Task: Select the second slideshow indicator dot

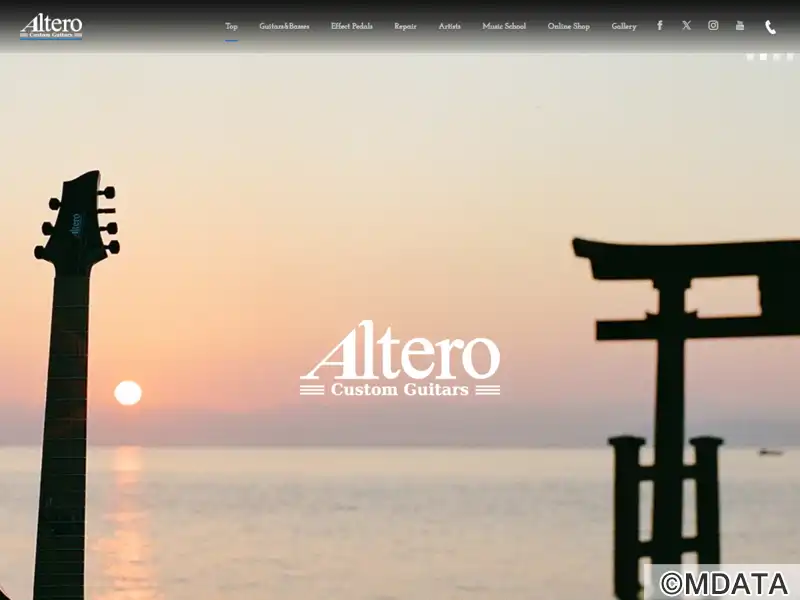Action: click(763, 57)
